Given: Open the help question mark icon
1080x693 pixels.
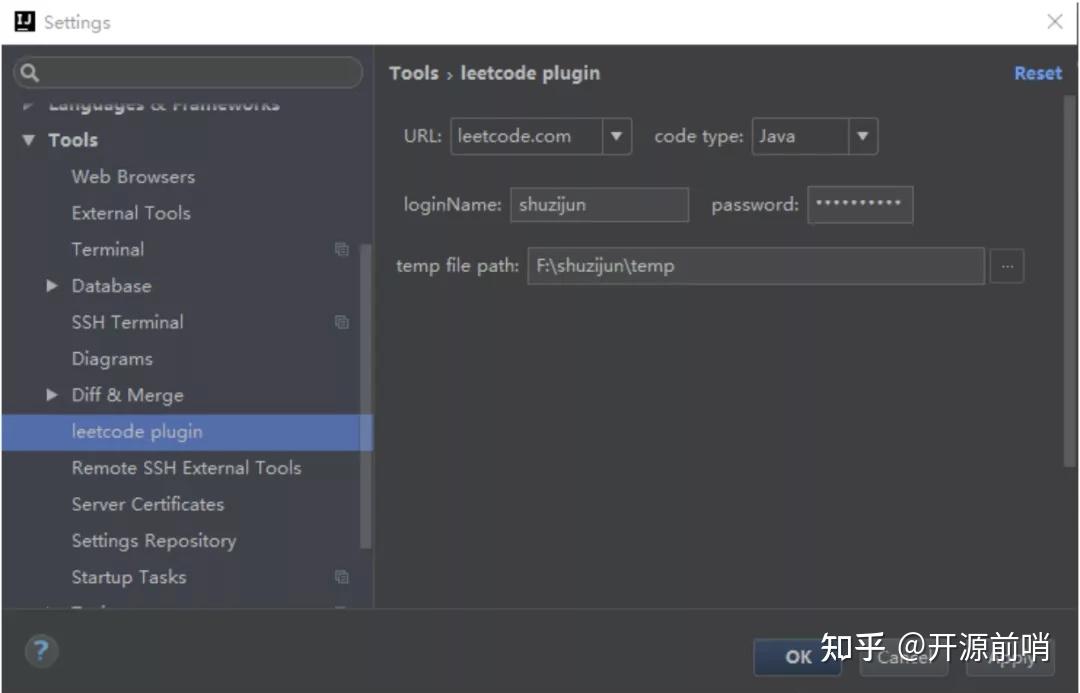Looking at the screenshot, I should (x=41, y=650).
